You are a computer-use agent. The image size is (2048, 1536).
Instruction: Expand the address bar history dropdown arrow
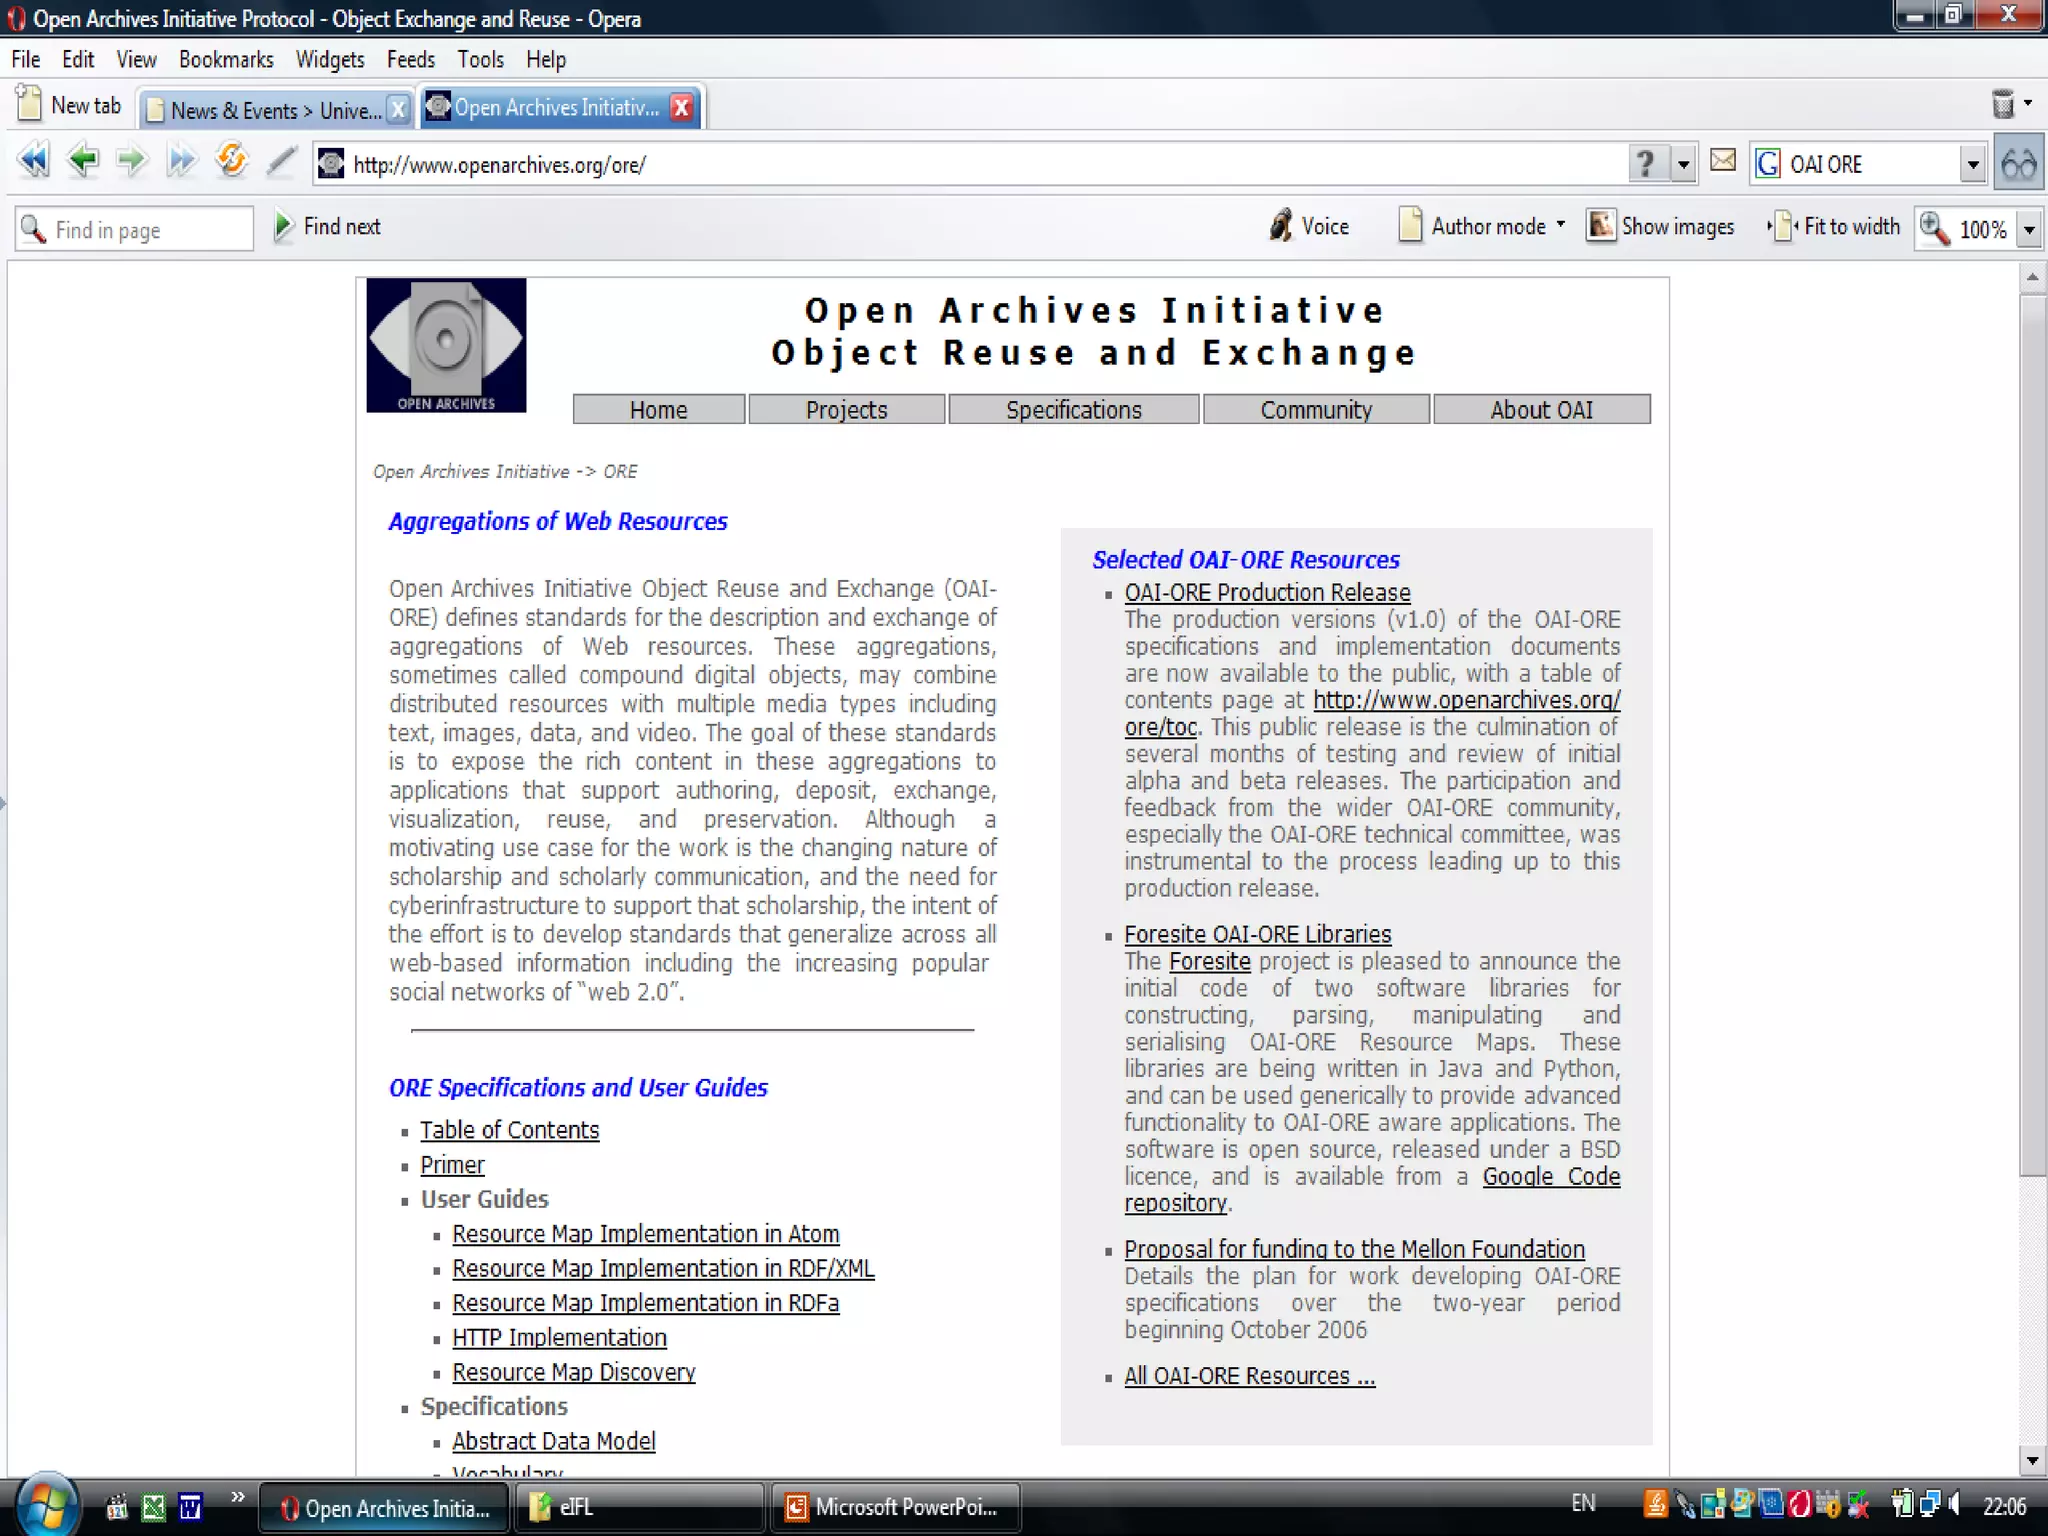coord(1684,165)
